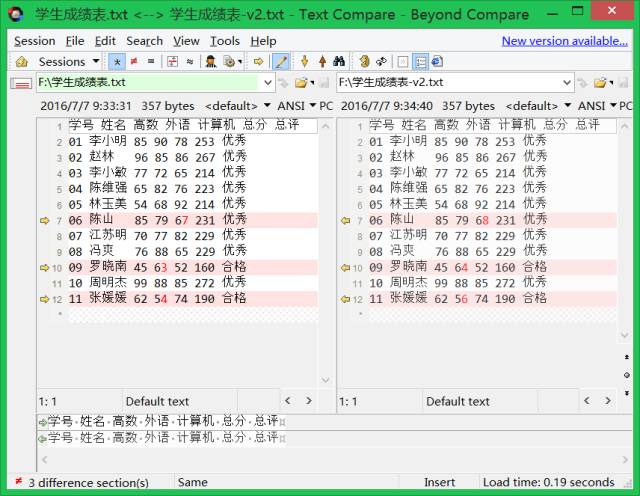Click the Copy to other side arrow icon
Viewport: 640px width, 496px height.
(258, 62)
